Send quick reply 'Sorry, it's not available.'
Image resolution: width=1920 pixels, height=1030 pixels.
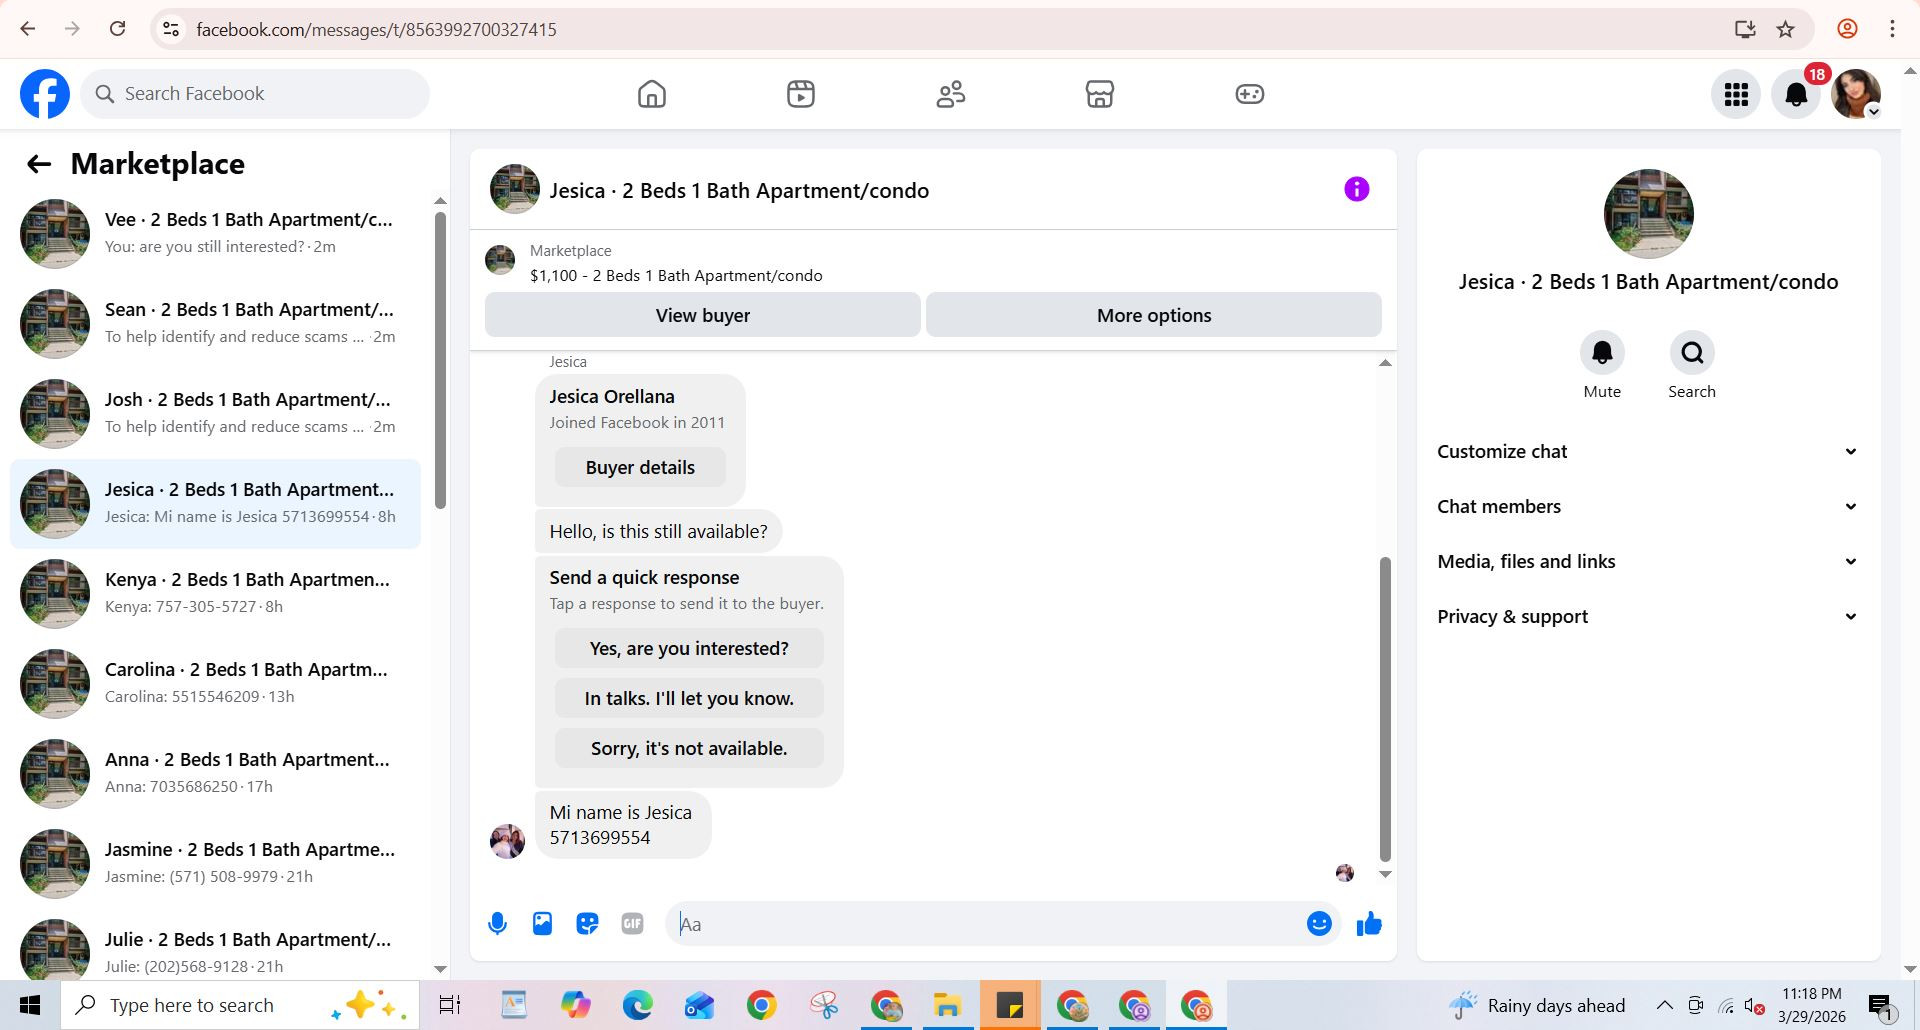[689, 748]
